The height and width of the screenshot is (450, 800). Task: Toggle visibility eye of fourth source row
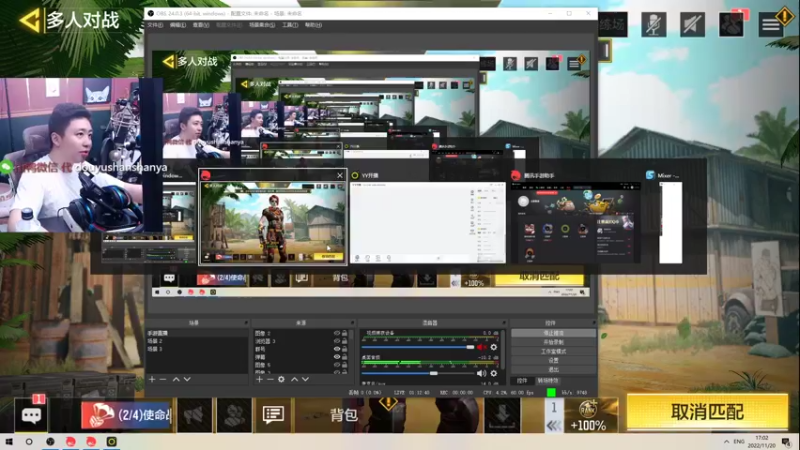(337, 357)
